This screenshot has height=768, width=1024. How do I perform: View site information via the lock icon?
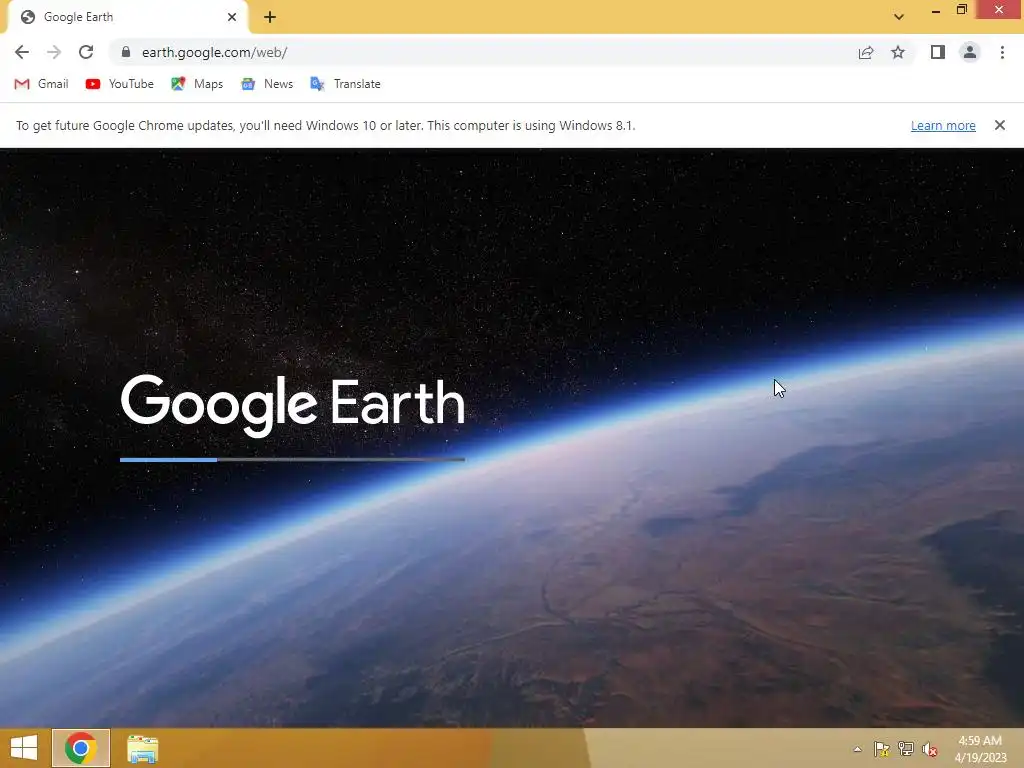tap(126, 52)
